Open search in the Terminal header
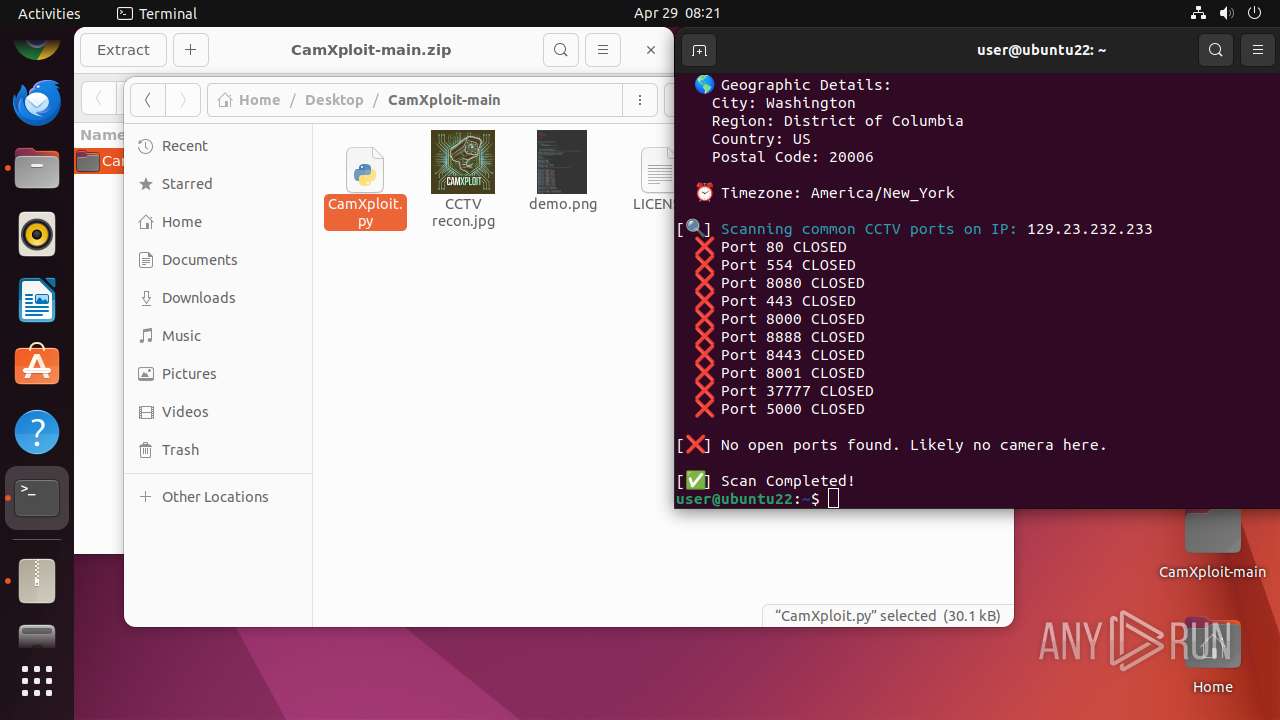 click(1216, 50)
